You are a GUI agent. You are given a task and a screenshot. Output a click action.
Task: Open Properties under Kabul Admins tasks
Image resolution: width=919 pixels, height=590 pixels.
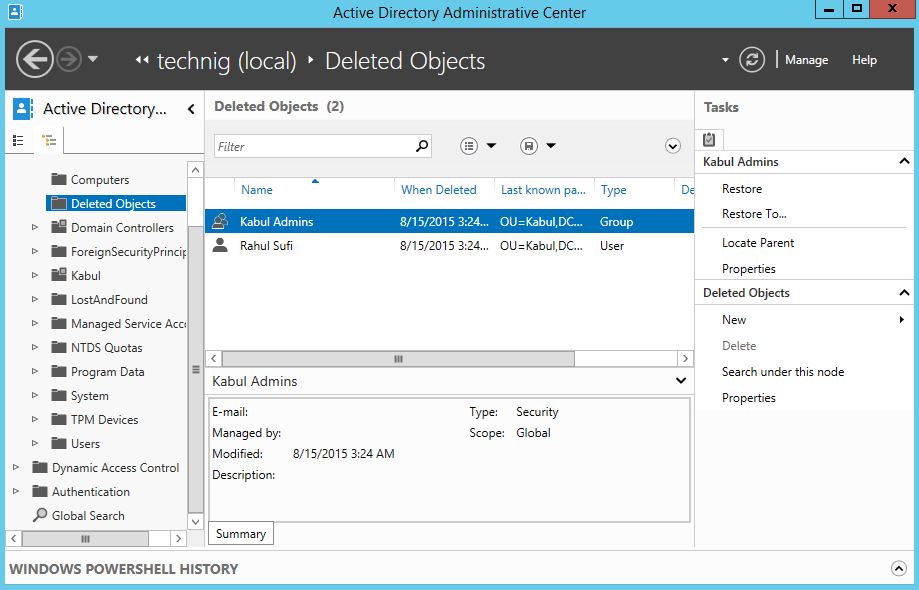(x=748, y=269)
